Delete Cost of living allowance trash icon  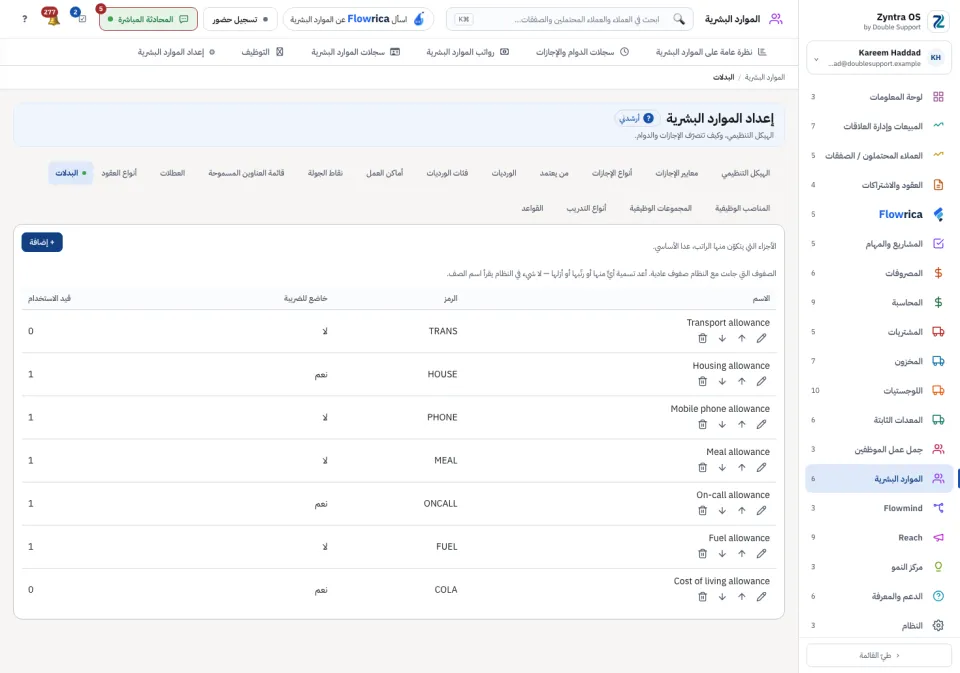pos(702,596)
